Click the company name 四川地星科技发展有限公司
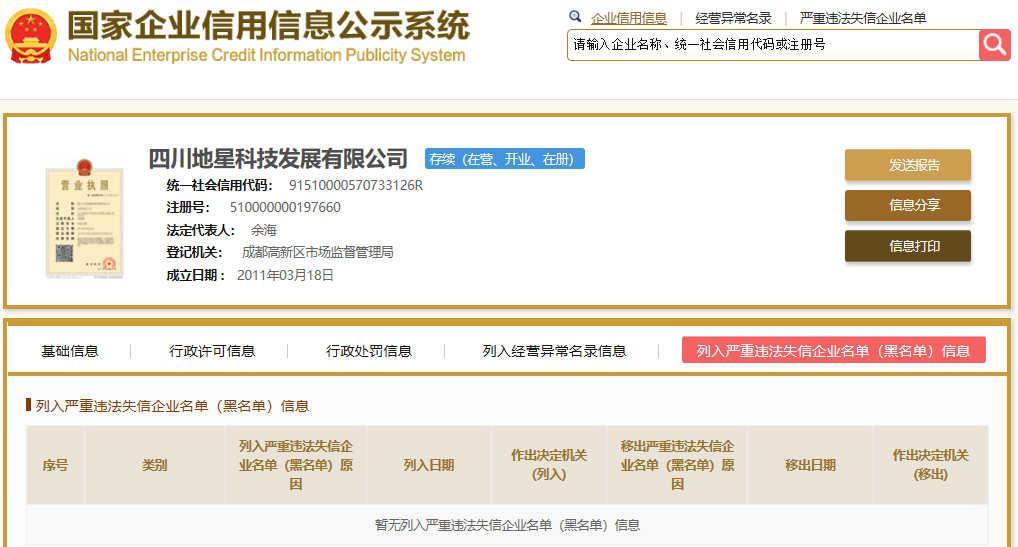The width and height of the screenshot is (1018, 547). 278,158
